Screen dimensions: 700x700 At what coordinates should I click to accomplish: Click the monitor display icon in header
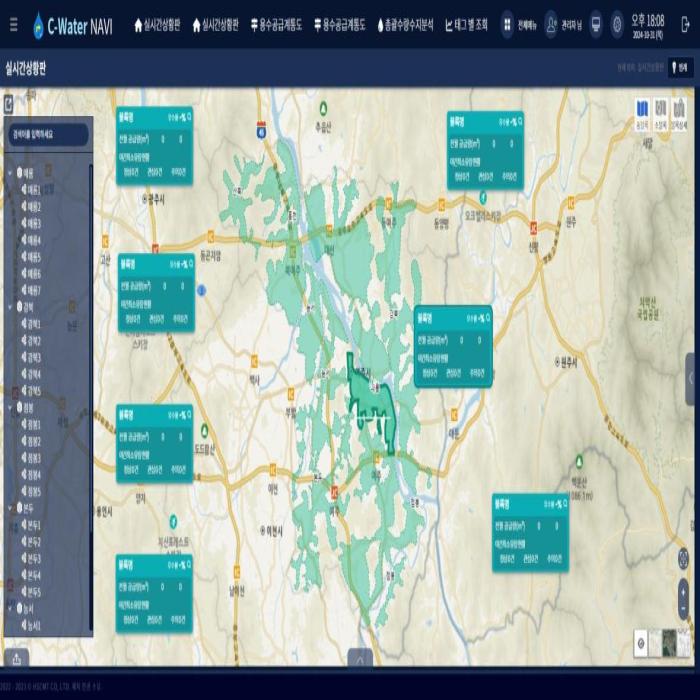596,25
